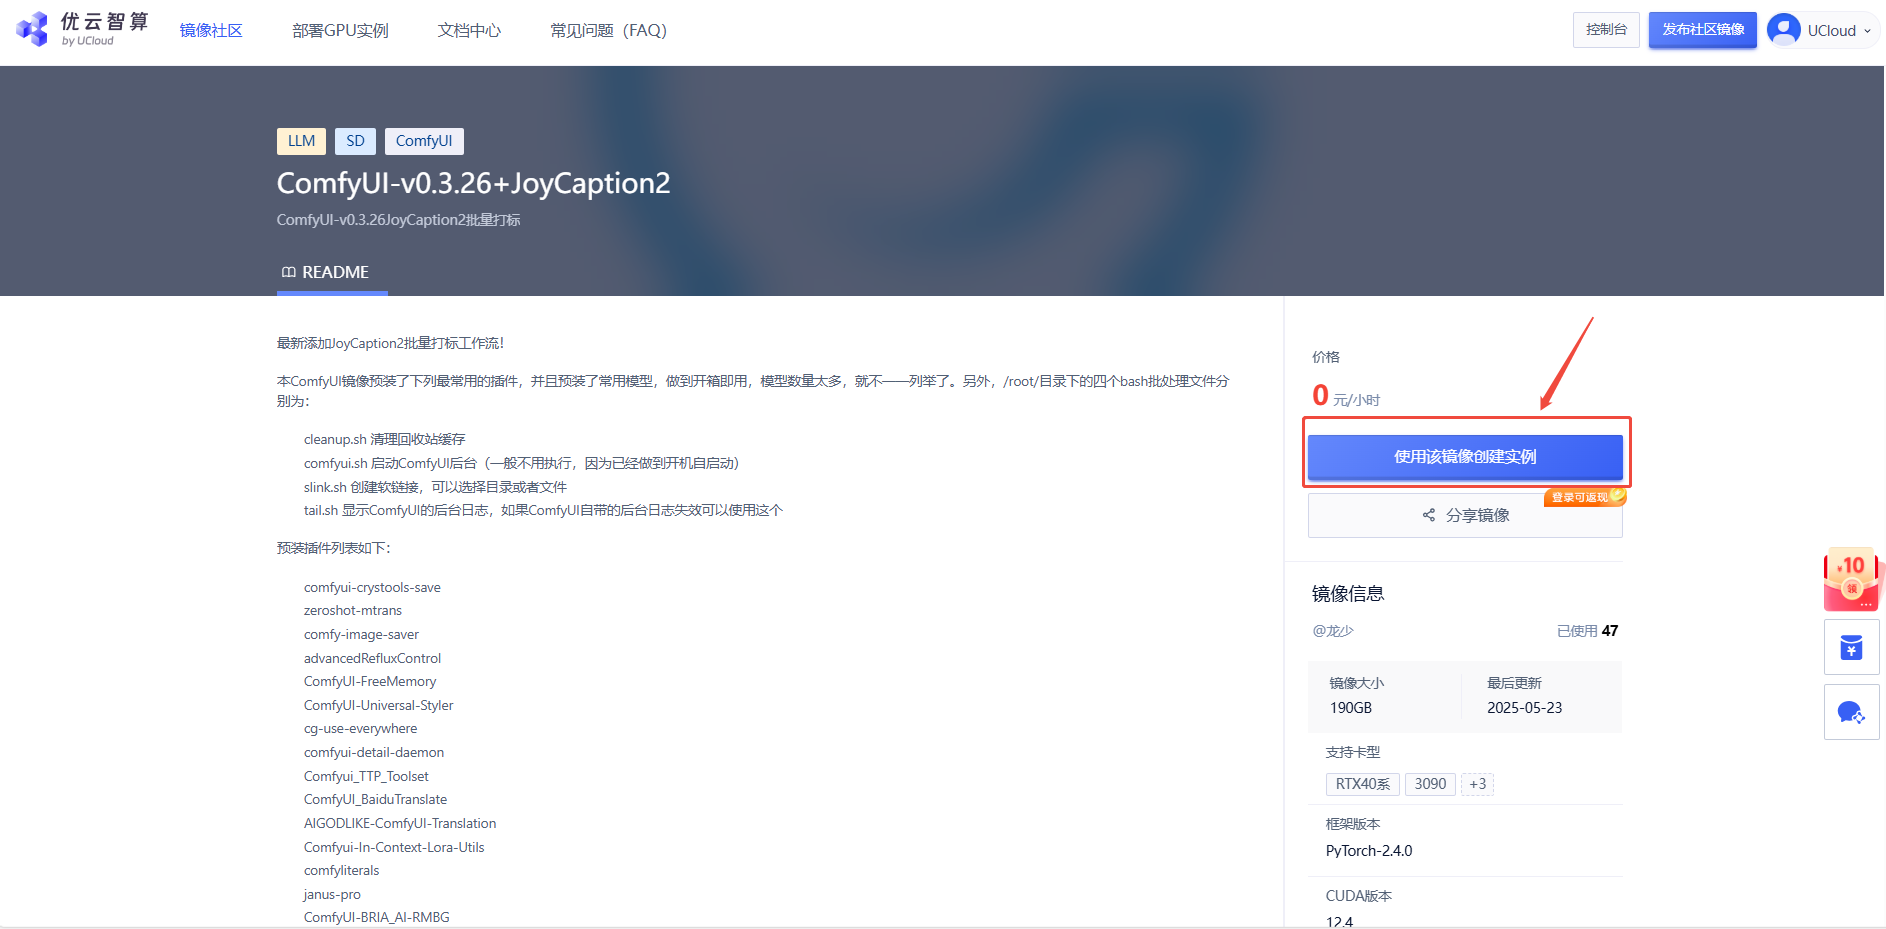Click the 控制台 button
Image resolution: width=1886 pixels, height=929 pixels.
1606,30
